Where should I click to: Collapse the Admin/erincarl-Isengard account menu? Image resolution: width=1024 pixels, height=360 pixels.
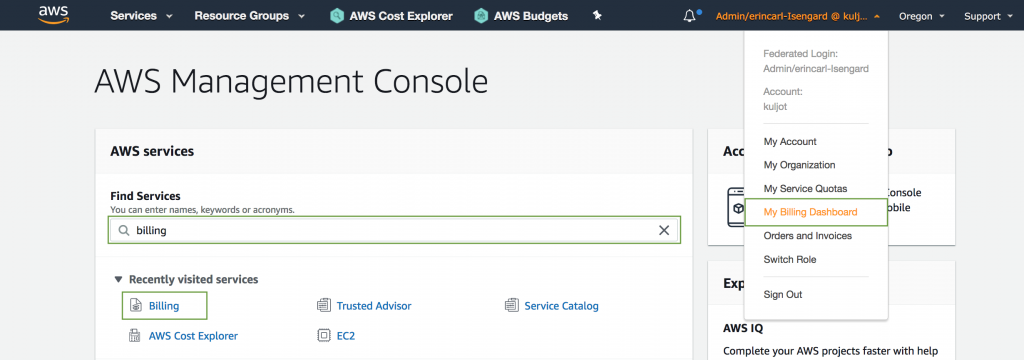pyautogui.click(x=797, y=16)
